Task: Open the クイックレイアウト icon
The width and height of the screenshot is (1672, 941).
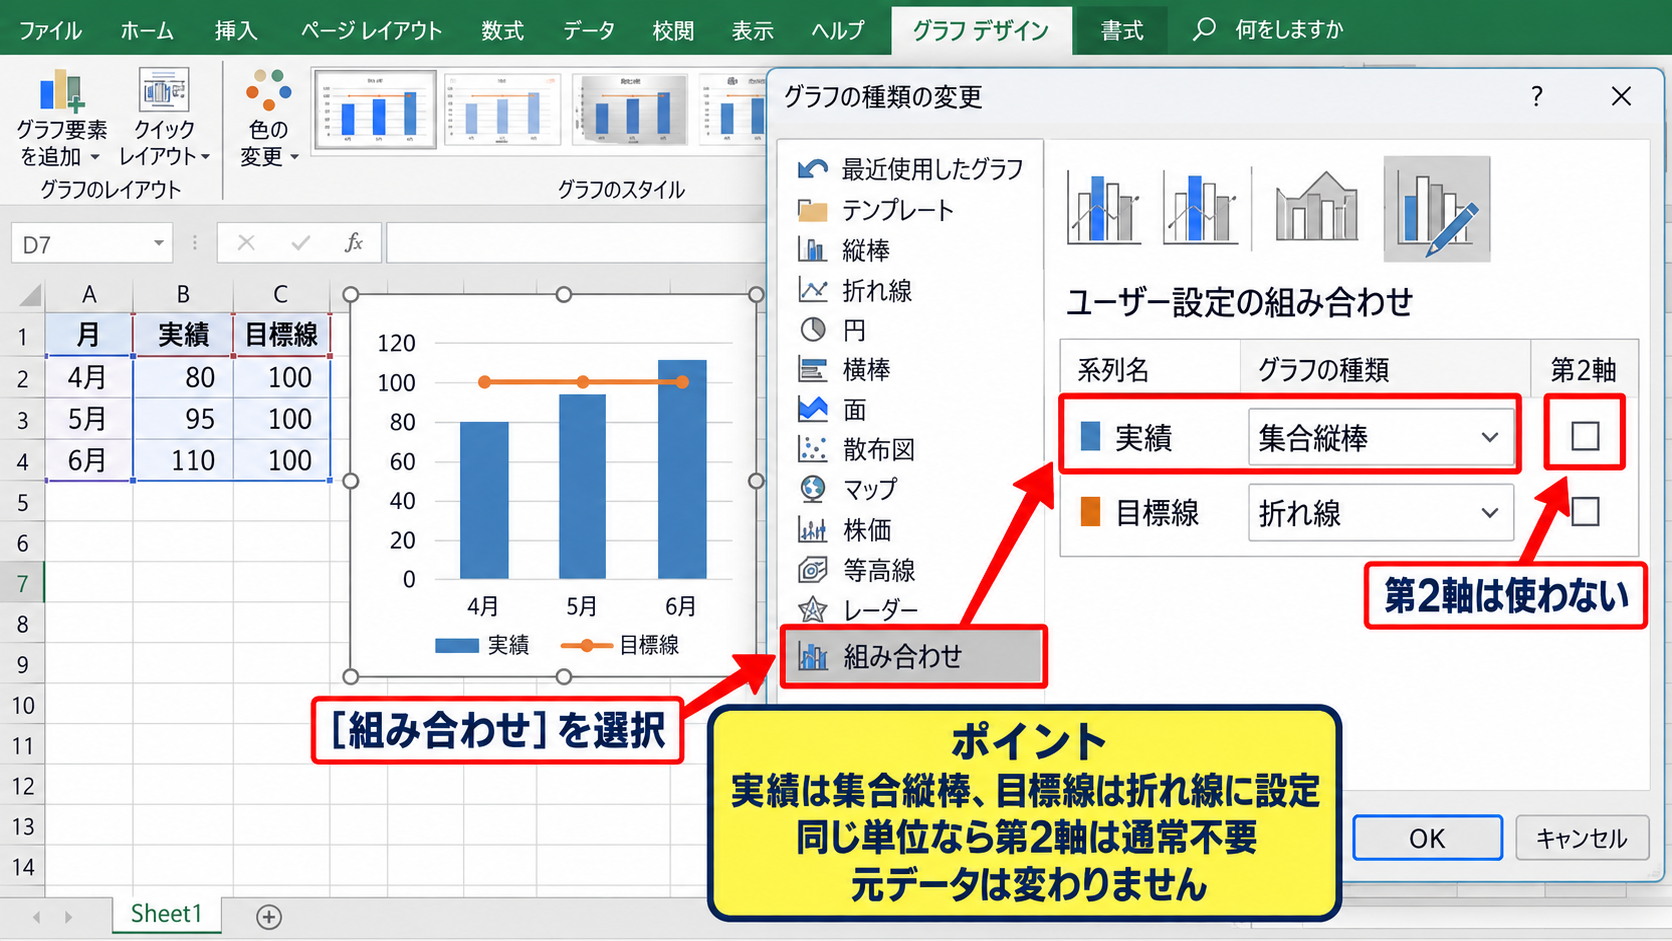Action: pyautogui.click(x=164, y=92)
